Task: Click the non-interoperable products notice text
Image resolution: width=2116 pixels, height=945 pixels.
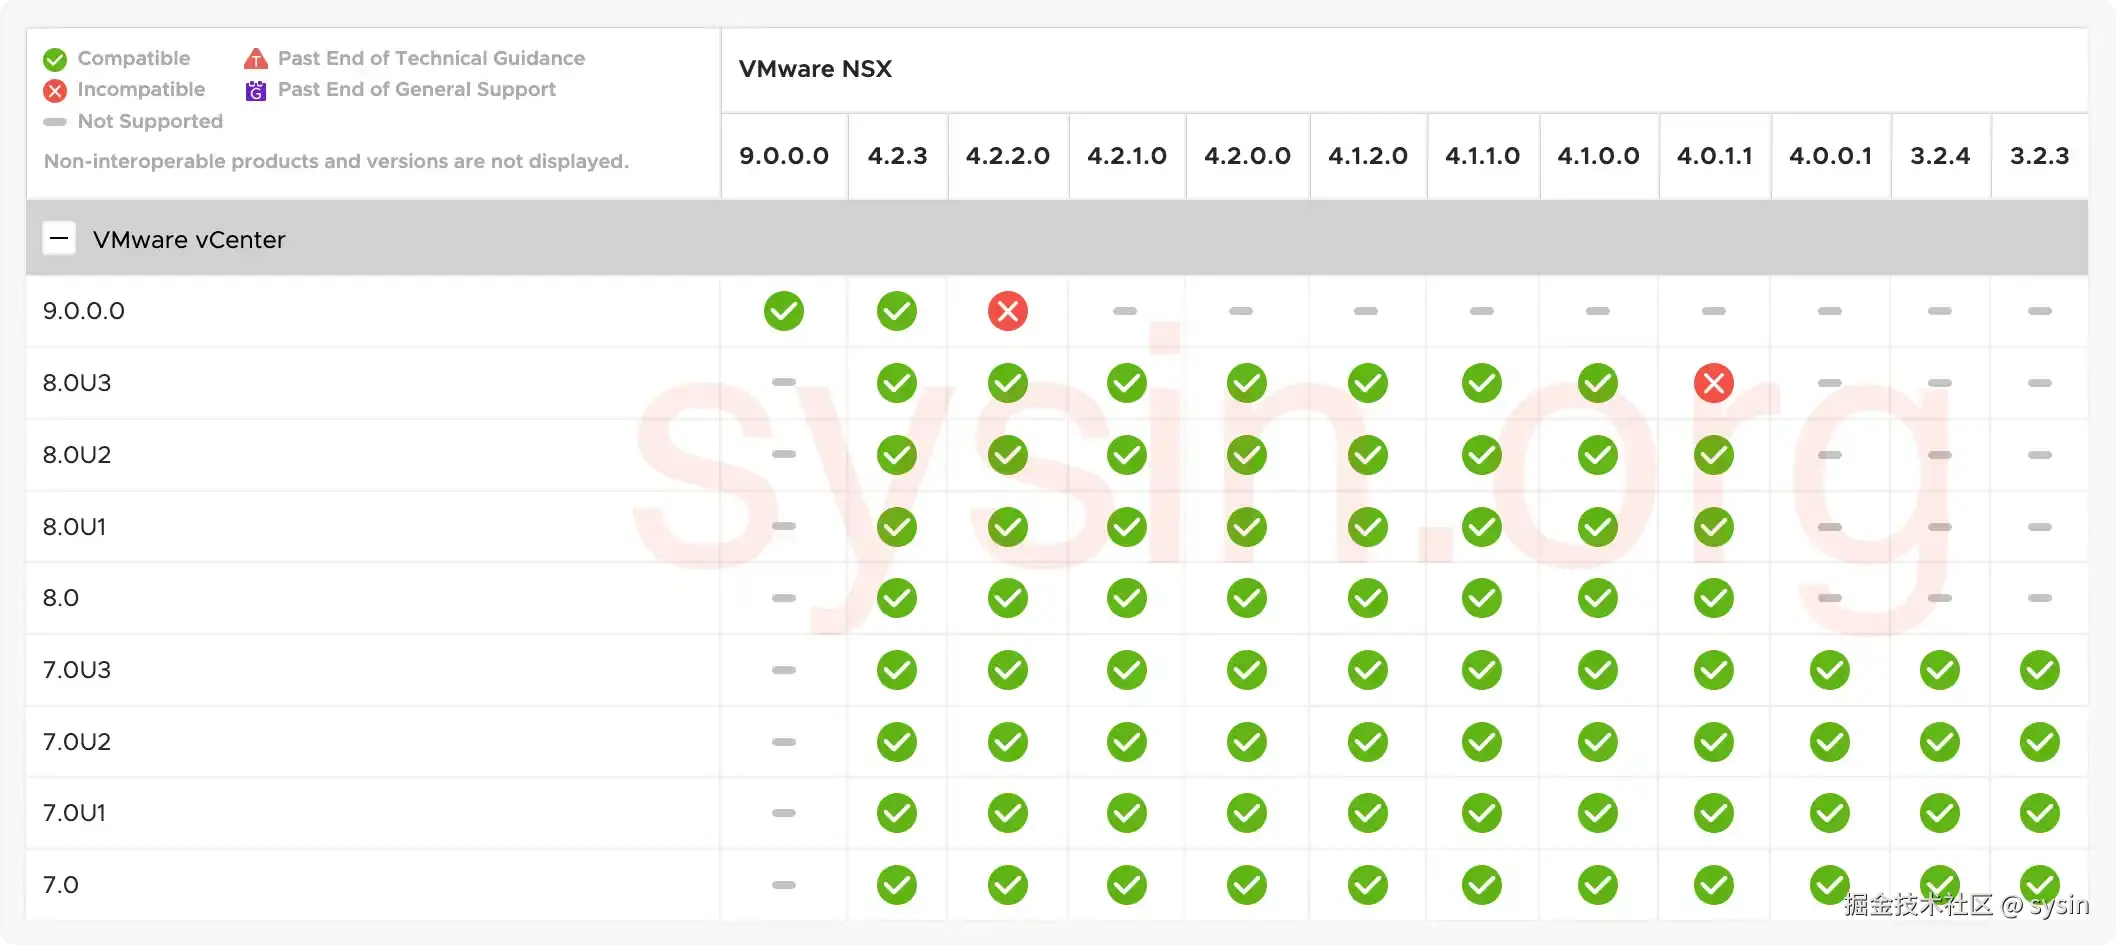Action: point(336,161)
